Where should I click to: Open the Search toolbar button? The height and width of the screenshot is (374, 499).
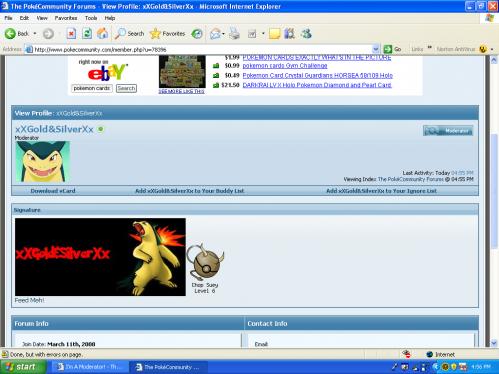[130, 34]
